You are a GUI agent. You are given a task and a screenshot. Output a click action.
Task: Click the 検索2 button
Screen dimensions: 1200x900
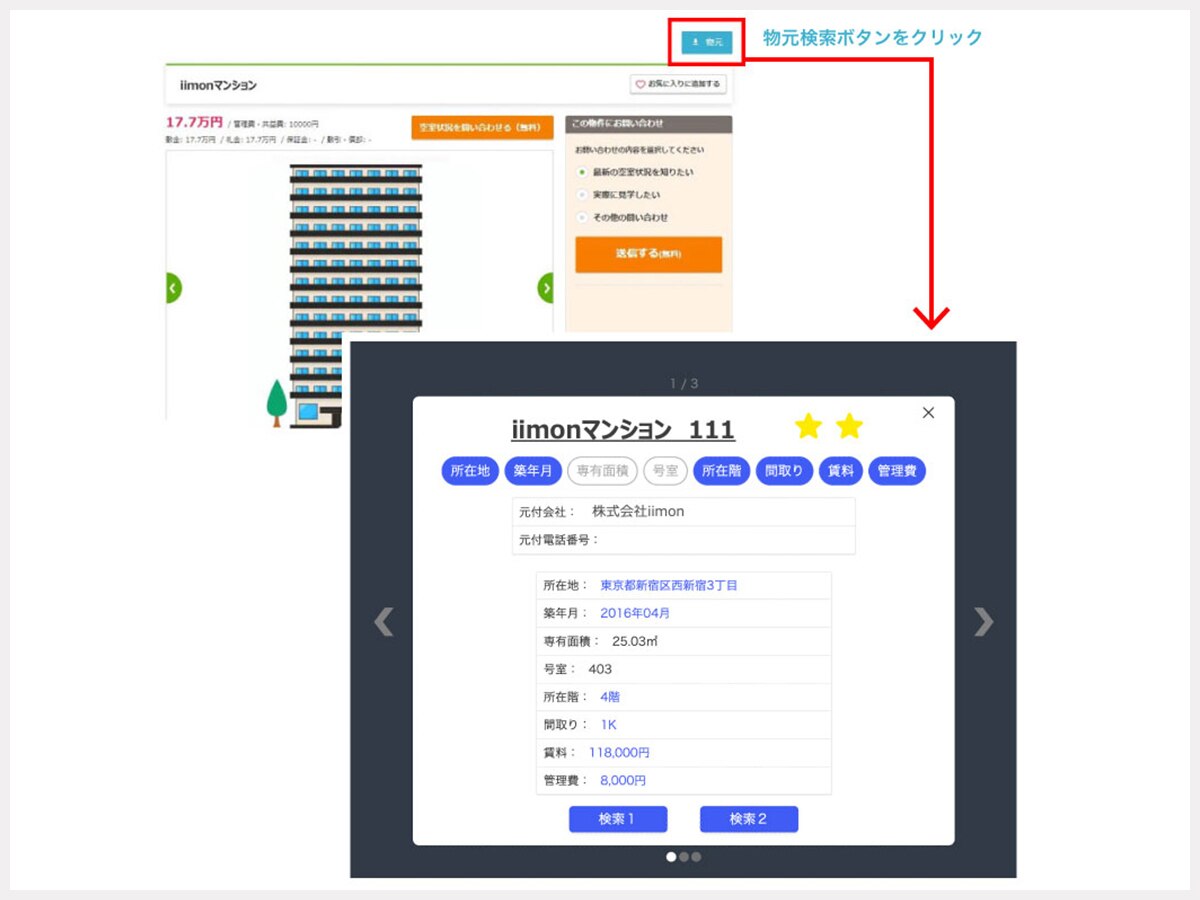[x=749, y=819]
